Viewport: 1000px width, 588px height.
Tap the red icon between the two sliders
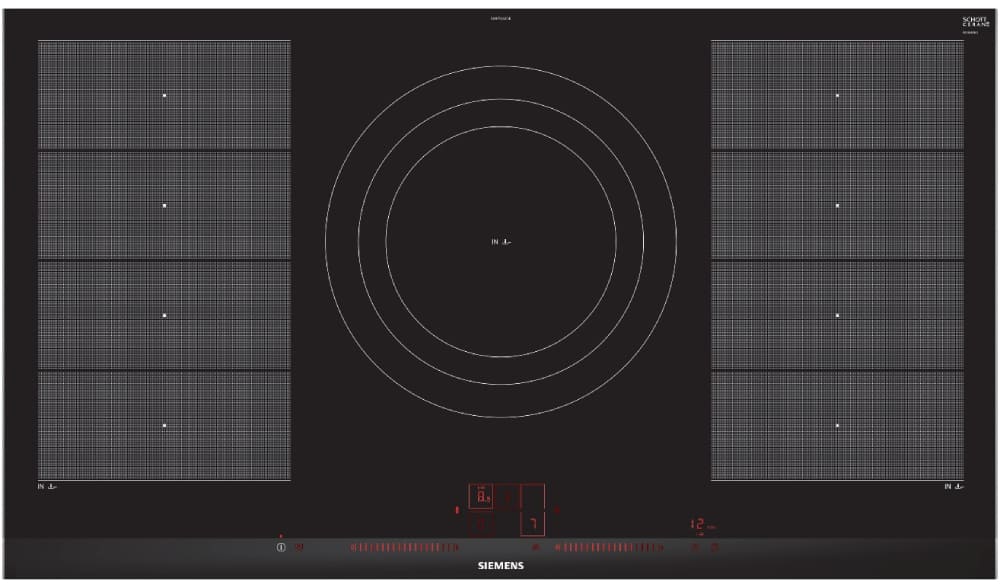click(x=536, y=547)
